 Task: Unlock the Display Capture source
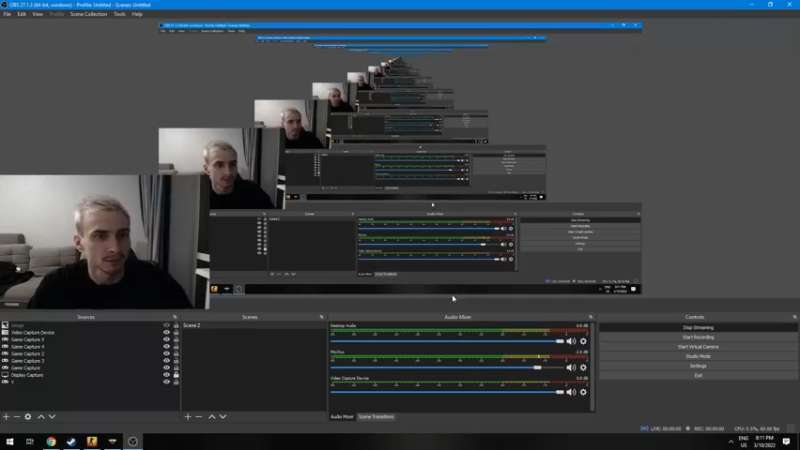[176, 375]
